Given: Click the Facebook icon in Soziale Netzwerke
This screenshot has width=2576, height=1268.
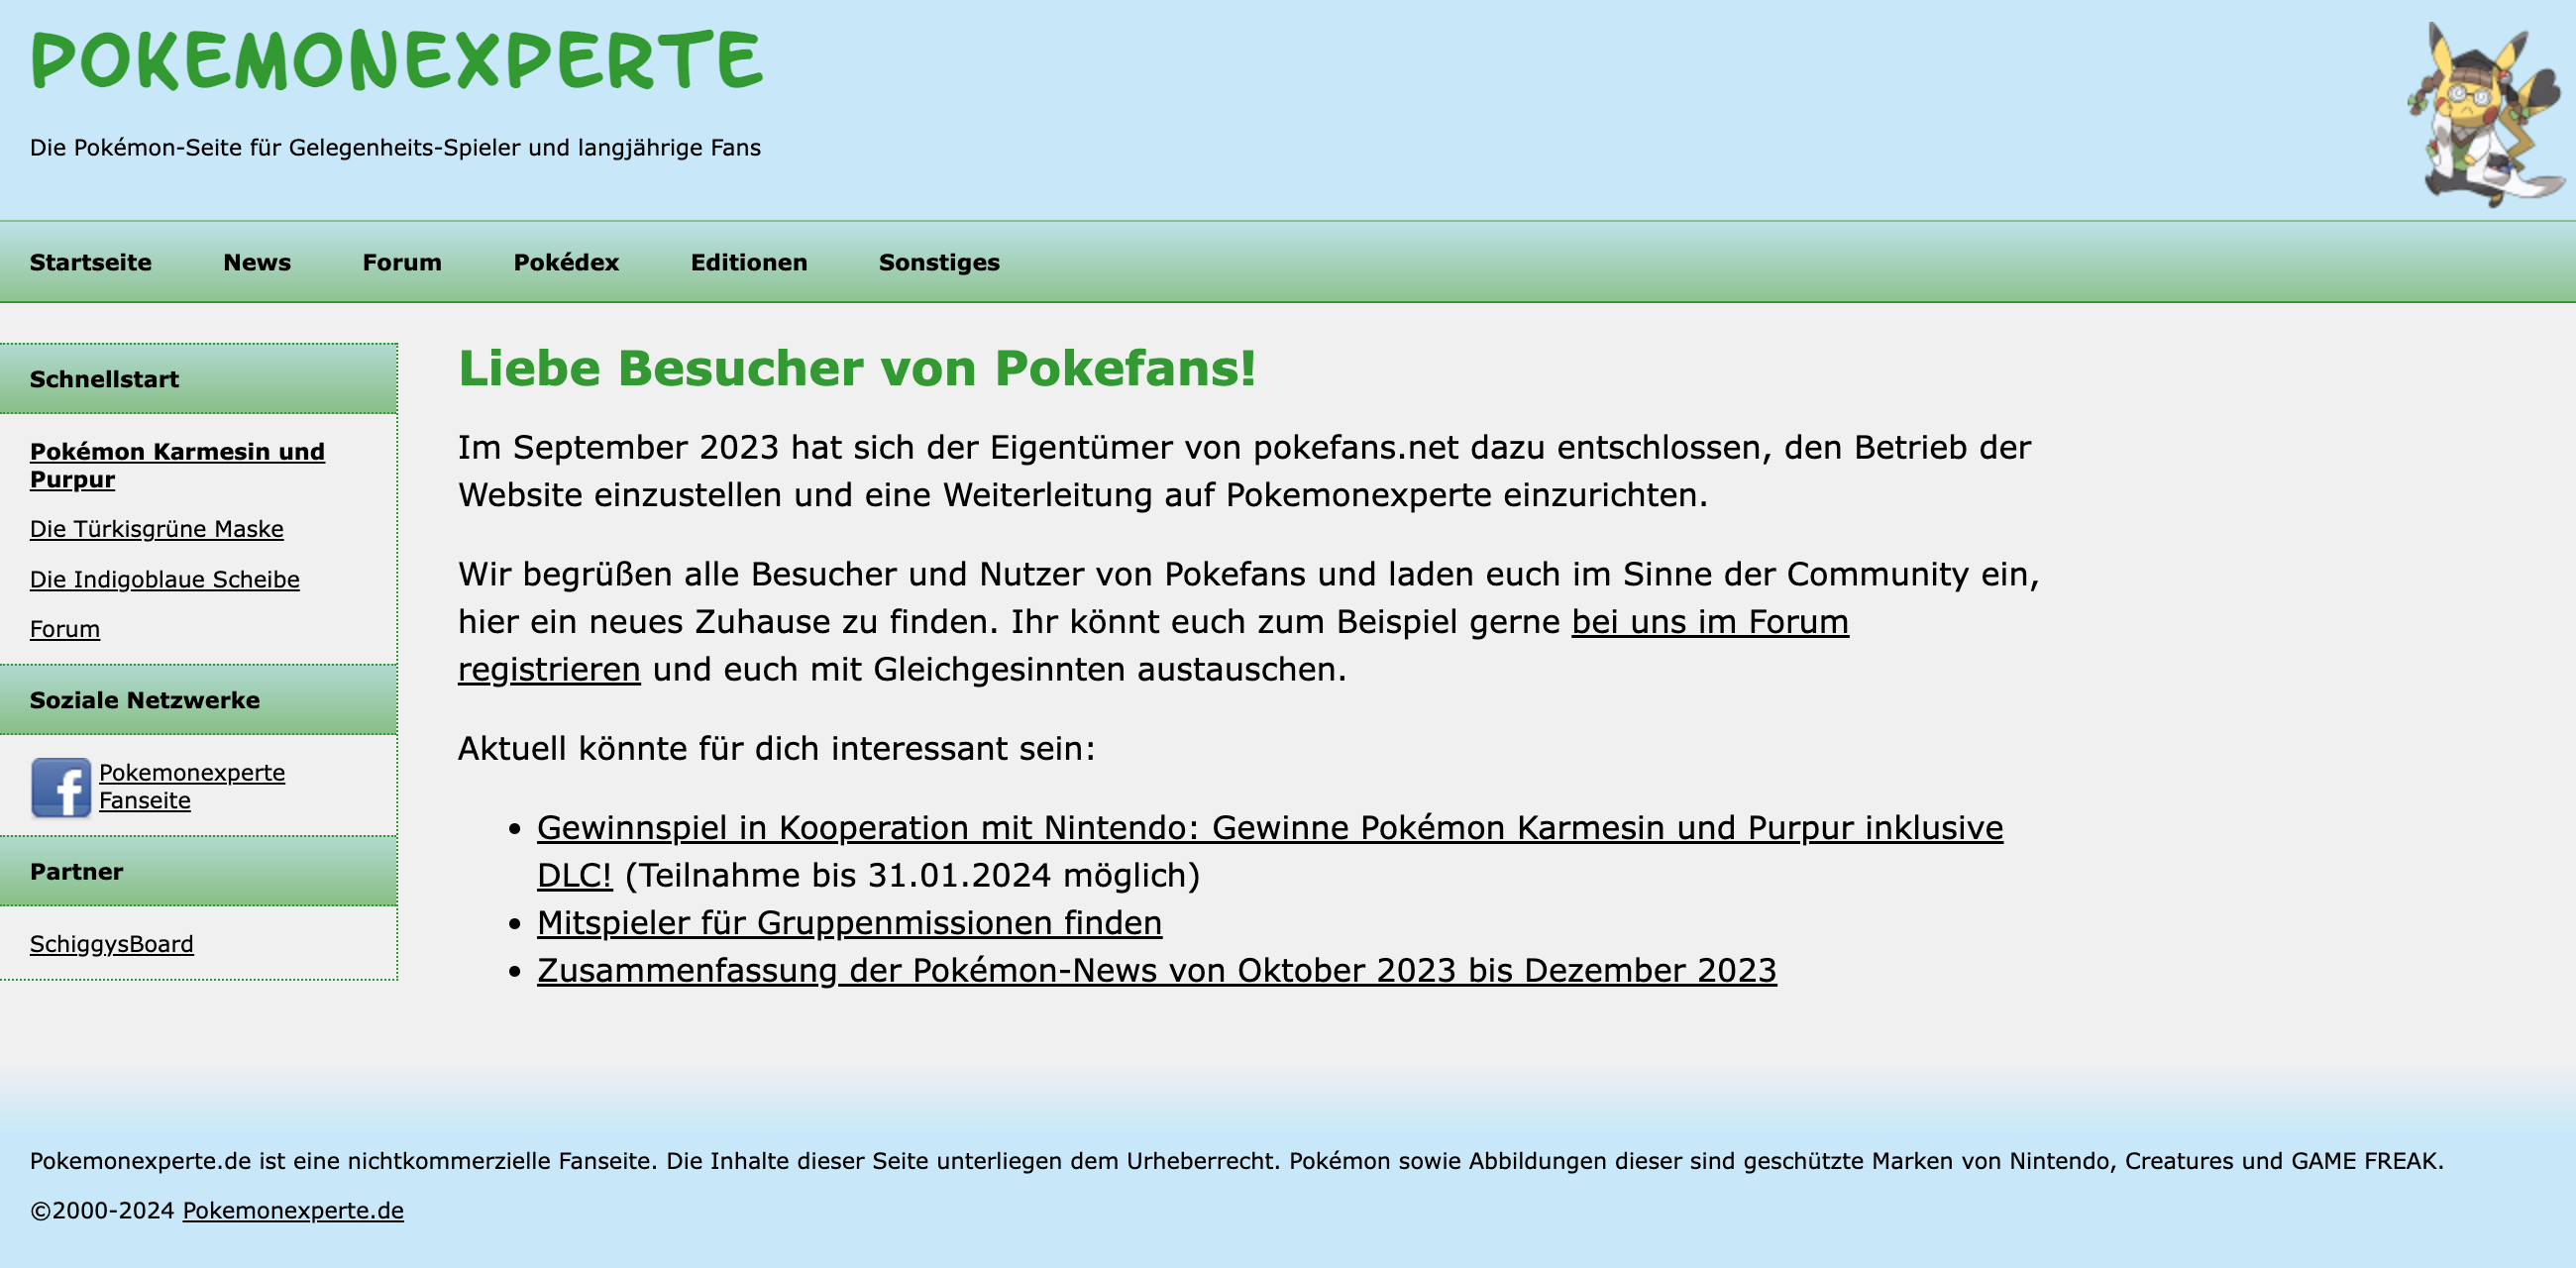Looking at the screenshot, I should coord(61,788).
